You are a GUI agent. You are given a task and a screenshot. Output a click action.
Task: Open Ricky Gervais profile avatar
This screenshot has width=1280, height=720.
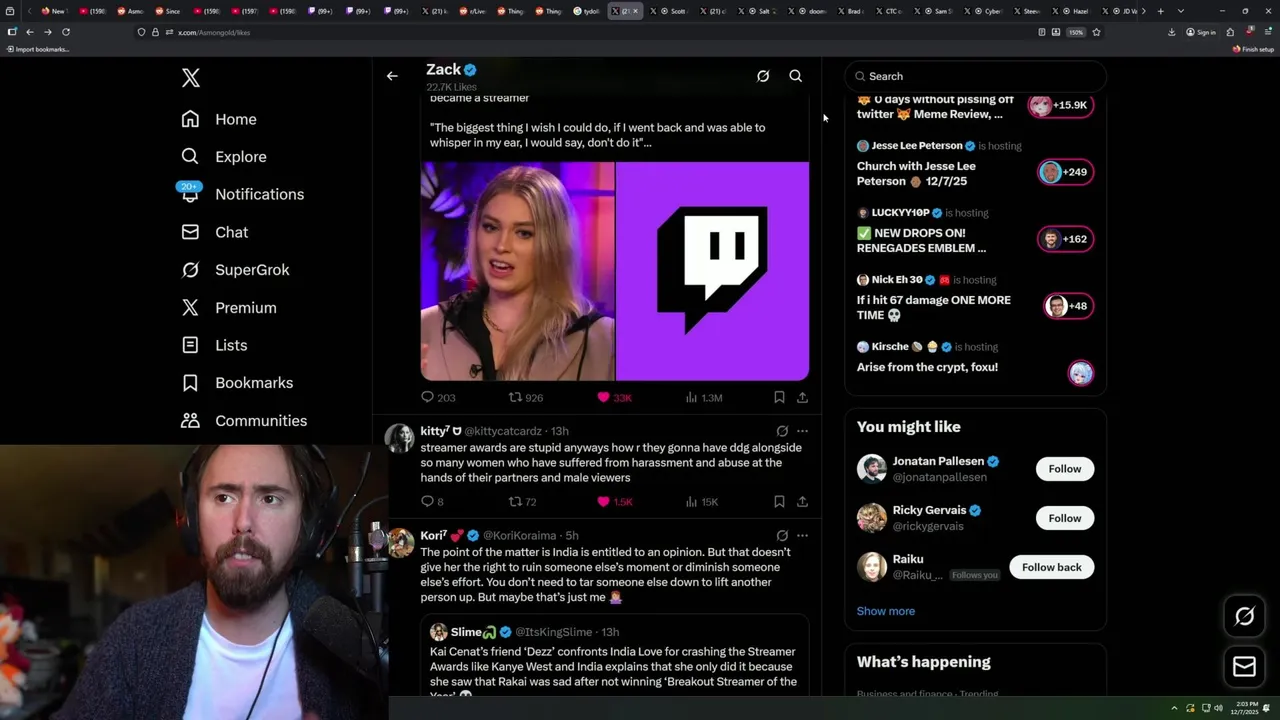tap(872, 518)
